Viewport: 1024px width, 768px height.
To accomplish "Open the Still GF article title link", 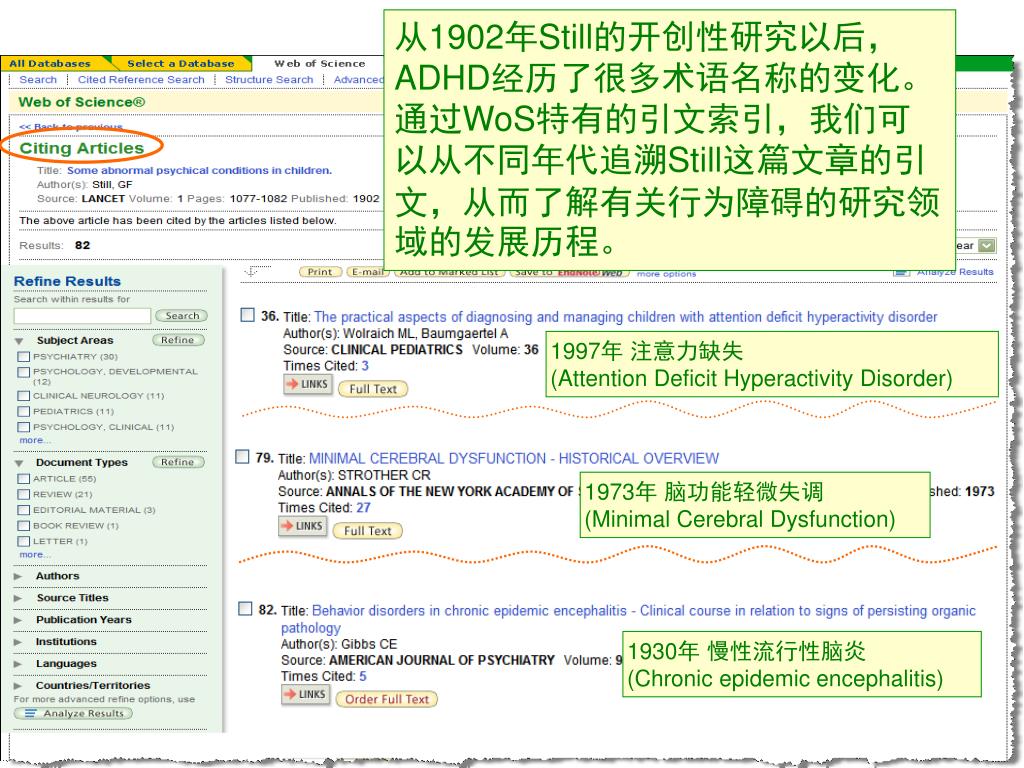I will coord(199,170).
